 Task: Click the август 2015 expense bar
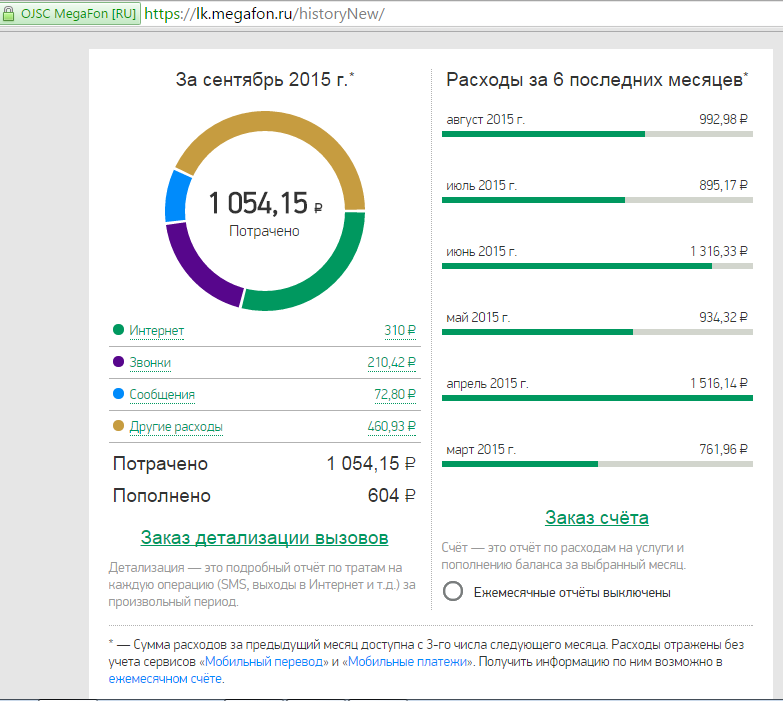pos(597,134)
